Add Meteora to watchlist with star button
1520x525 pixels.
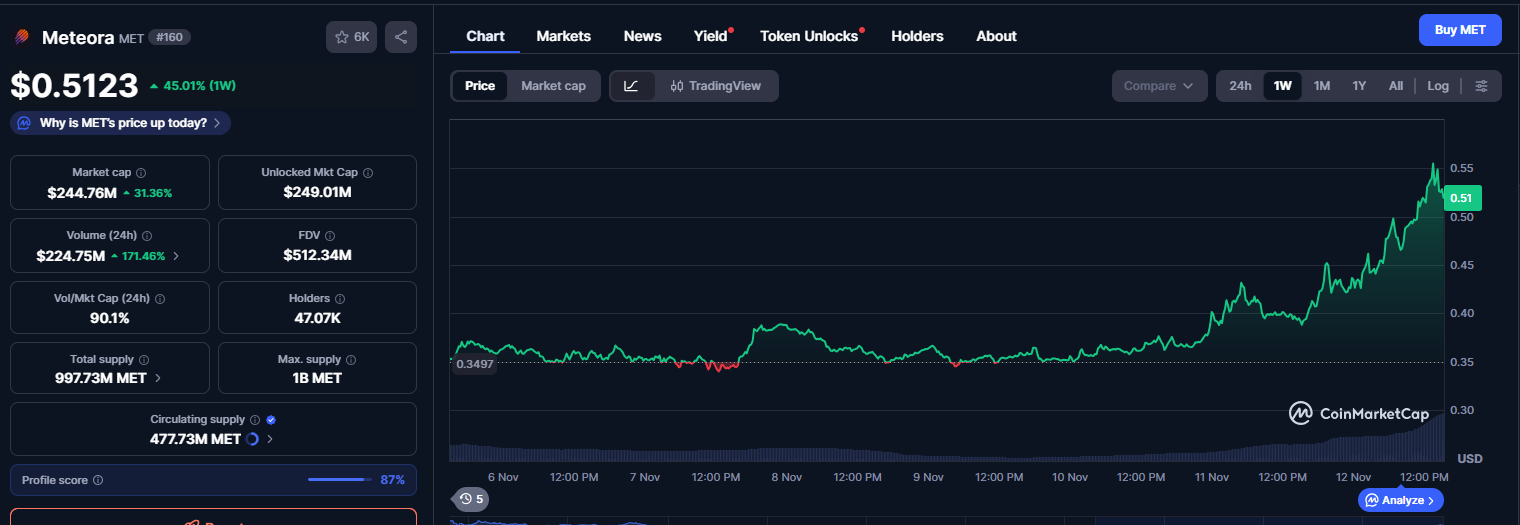click(351, 37)
